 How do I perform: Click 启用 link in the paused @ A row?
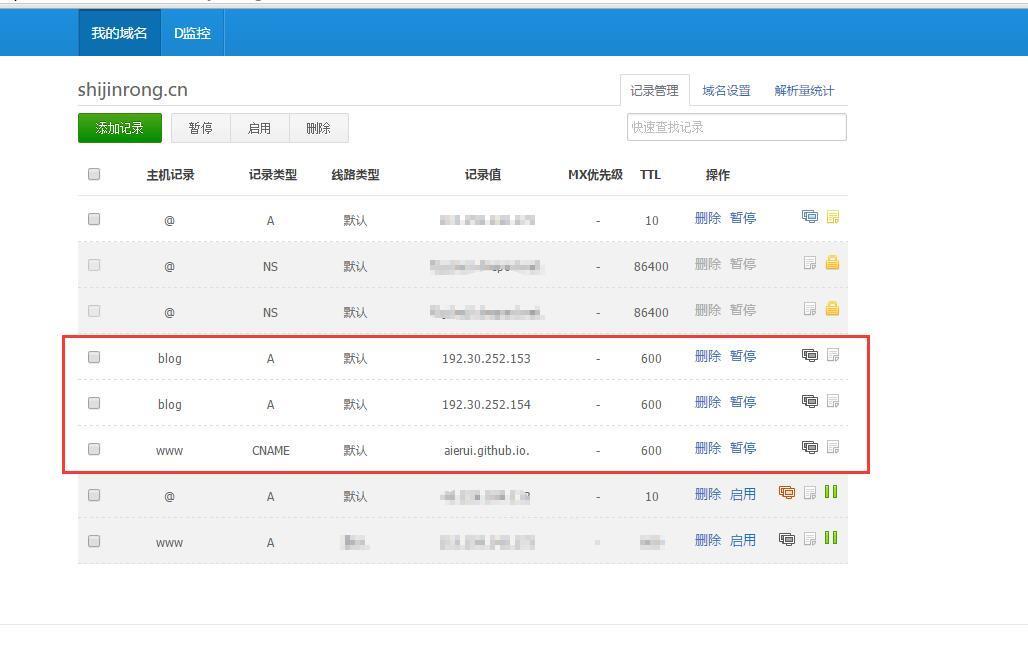[743, 494]
